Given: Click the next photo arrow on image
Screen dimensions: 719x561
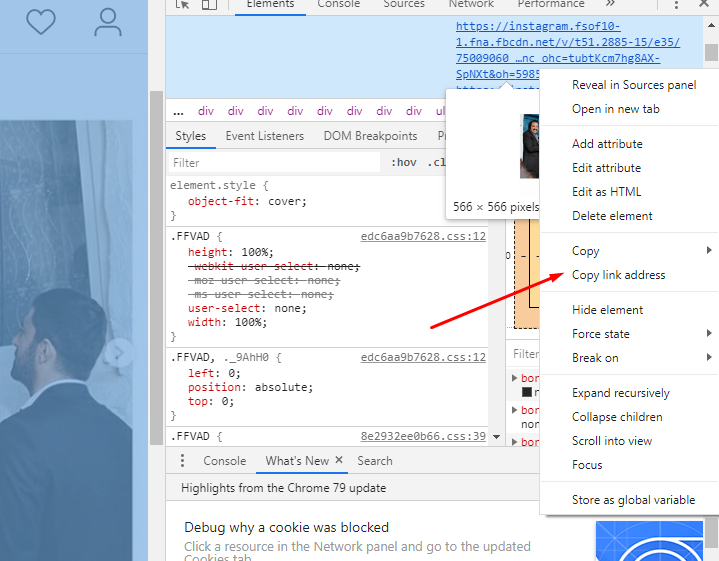Looking at the screenshot, I should (119, 353).
